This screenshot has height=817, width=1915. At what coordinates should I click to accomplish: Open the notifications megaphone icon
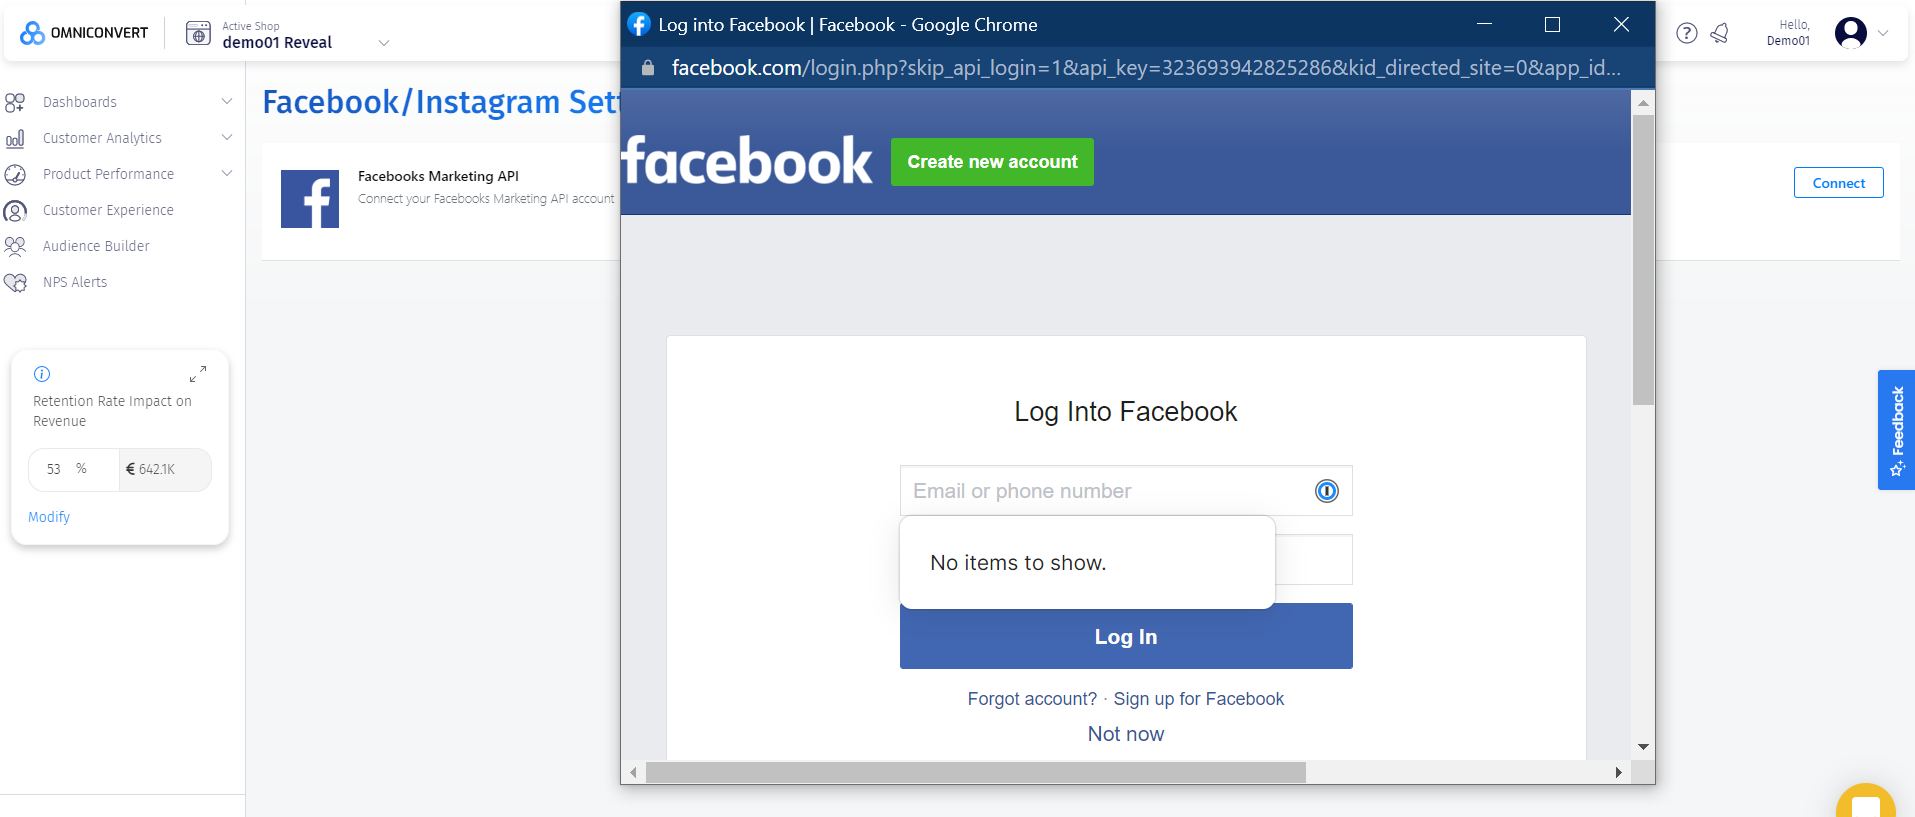pos(1720,33)
